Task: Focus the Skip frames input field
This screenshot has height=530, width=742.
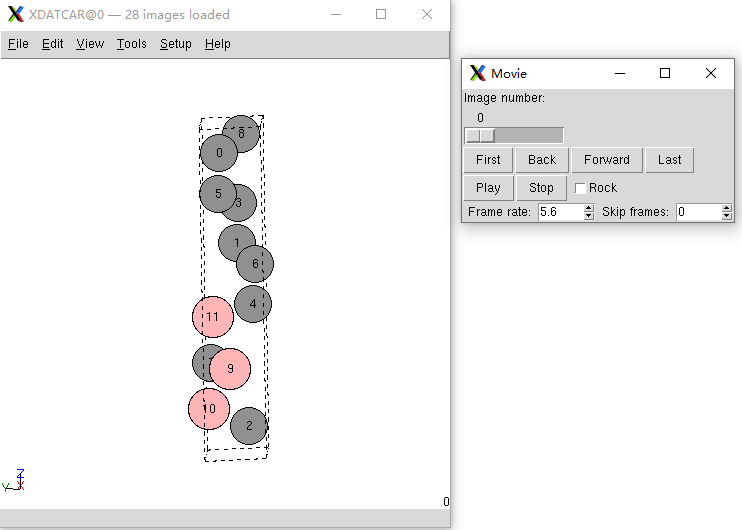Action: click(699, 212)
